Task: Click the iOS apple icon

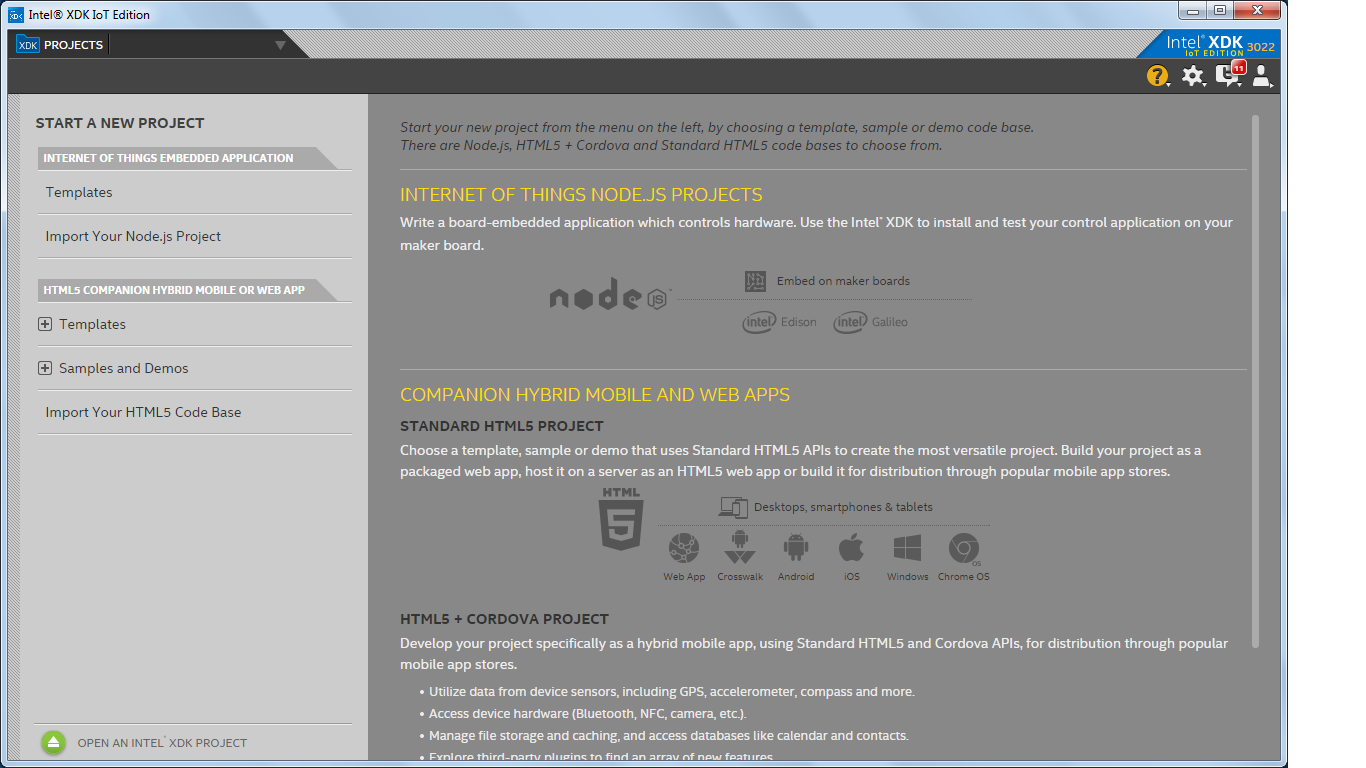Action: coord(851,548)
